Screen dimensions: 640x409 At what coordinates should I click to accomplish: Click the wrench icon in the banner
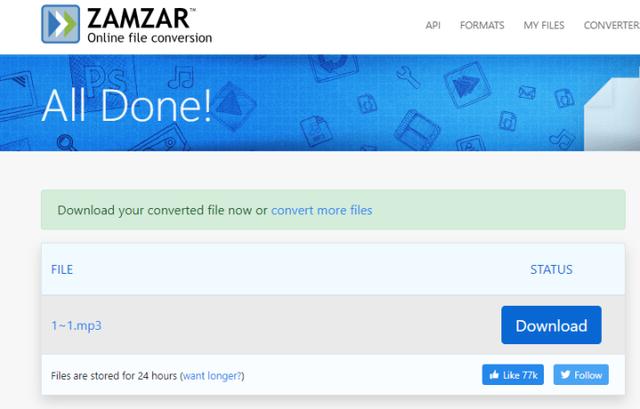[408, 77]
